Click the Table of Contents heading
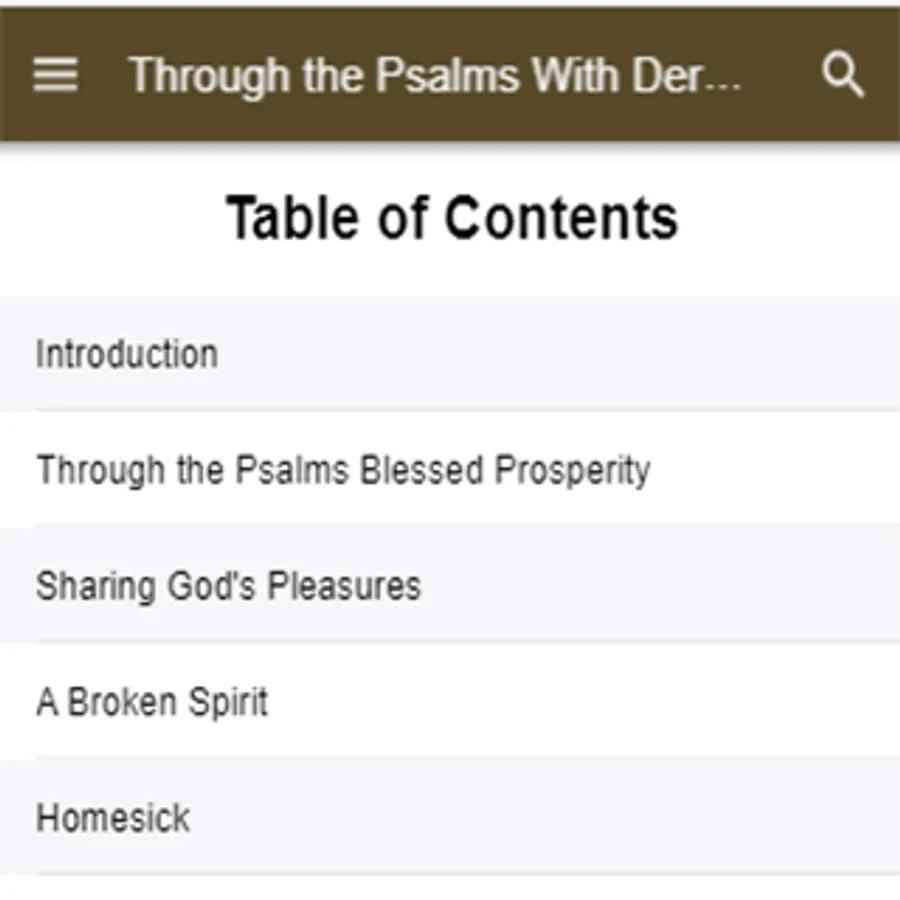 pos(452,218)
